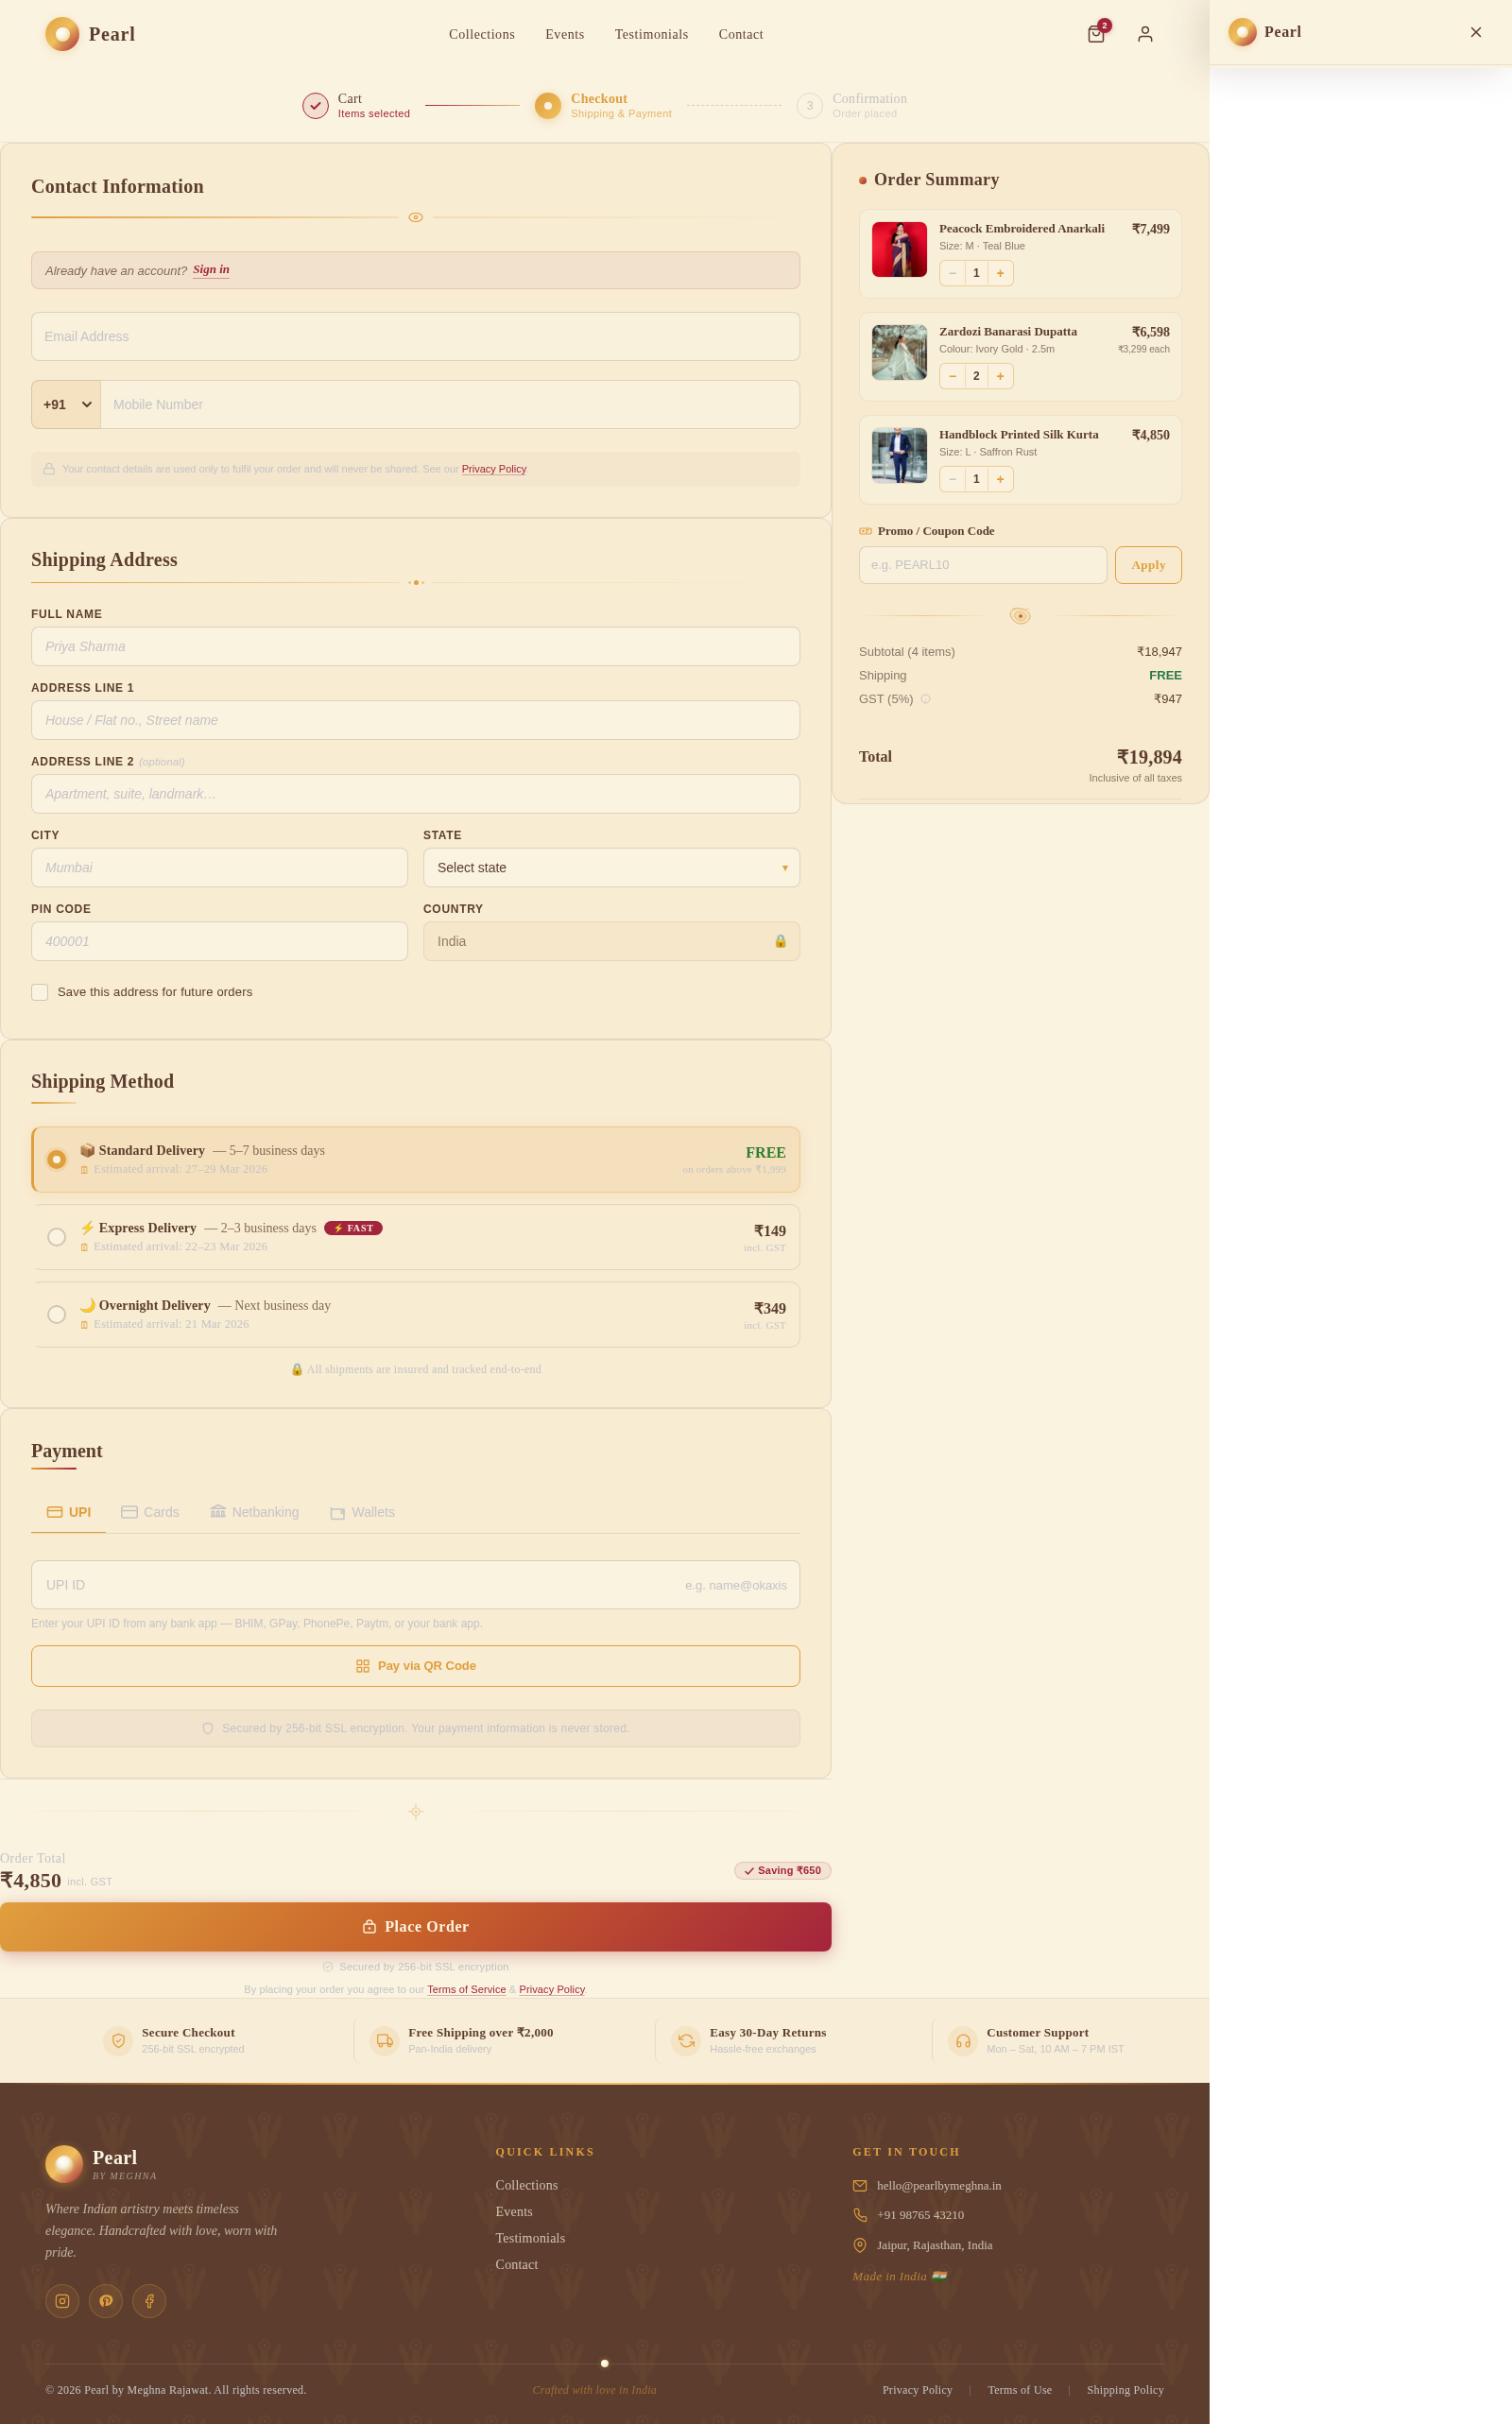
Task: Open the Collections navigation menu item
Action: (x=481, y=34)
